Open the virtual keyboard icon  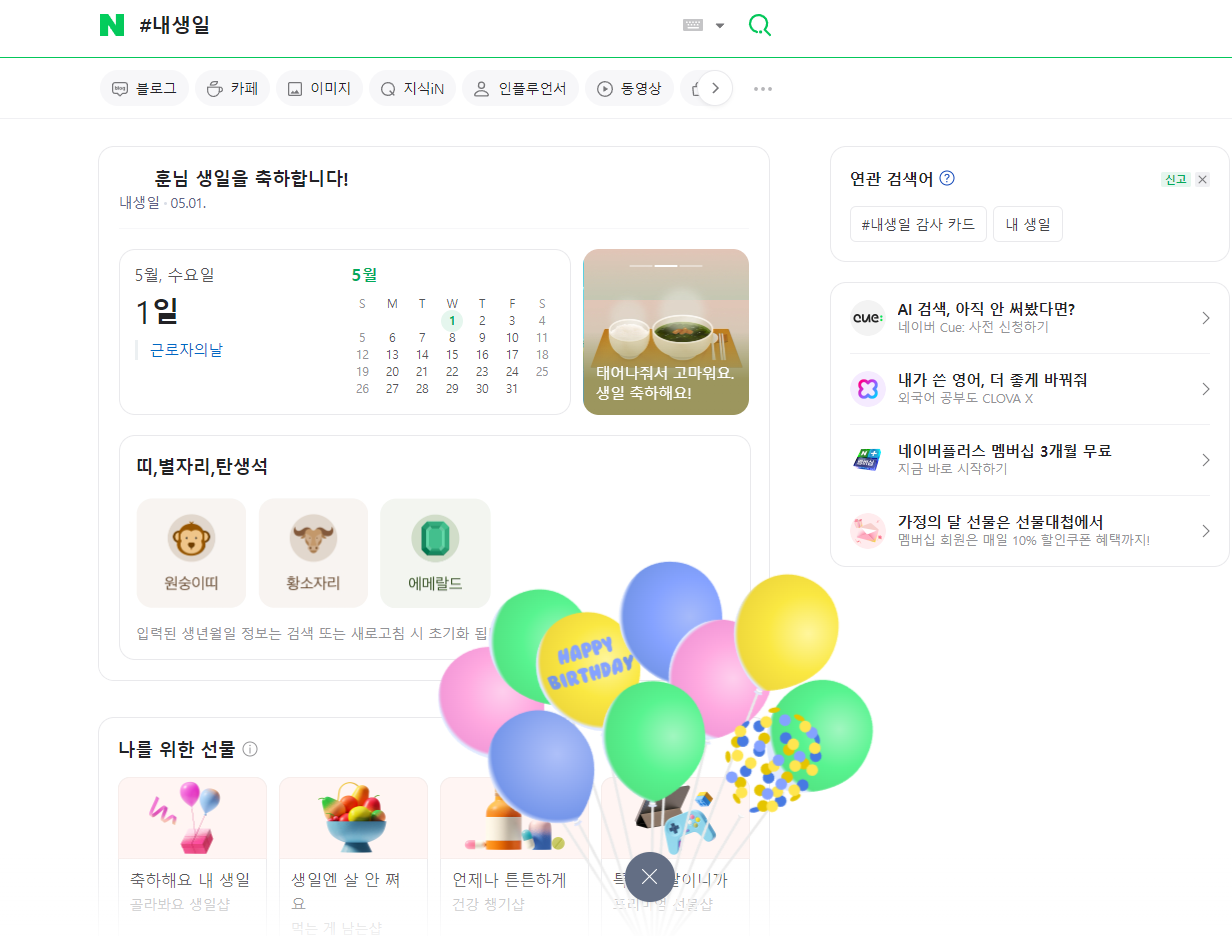click(693, 25)
